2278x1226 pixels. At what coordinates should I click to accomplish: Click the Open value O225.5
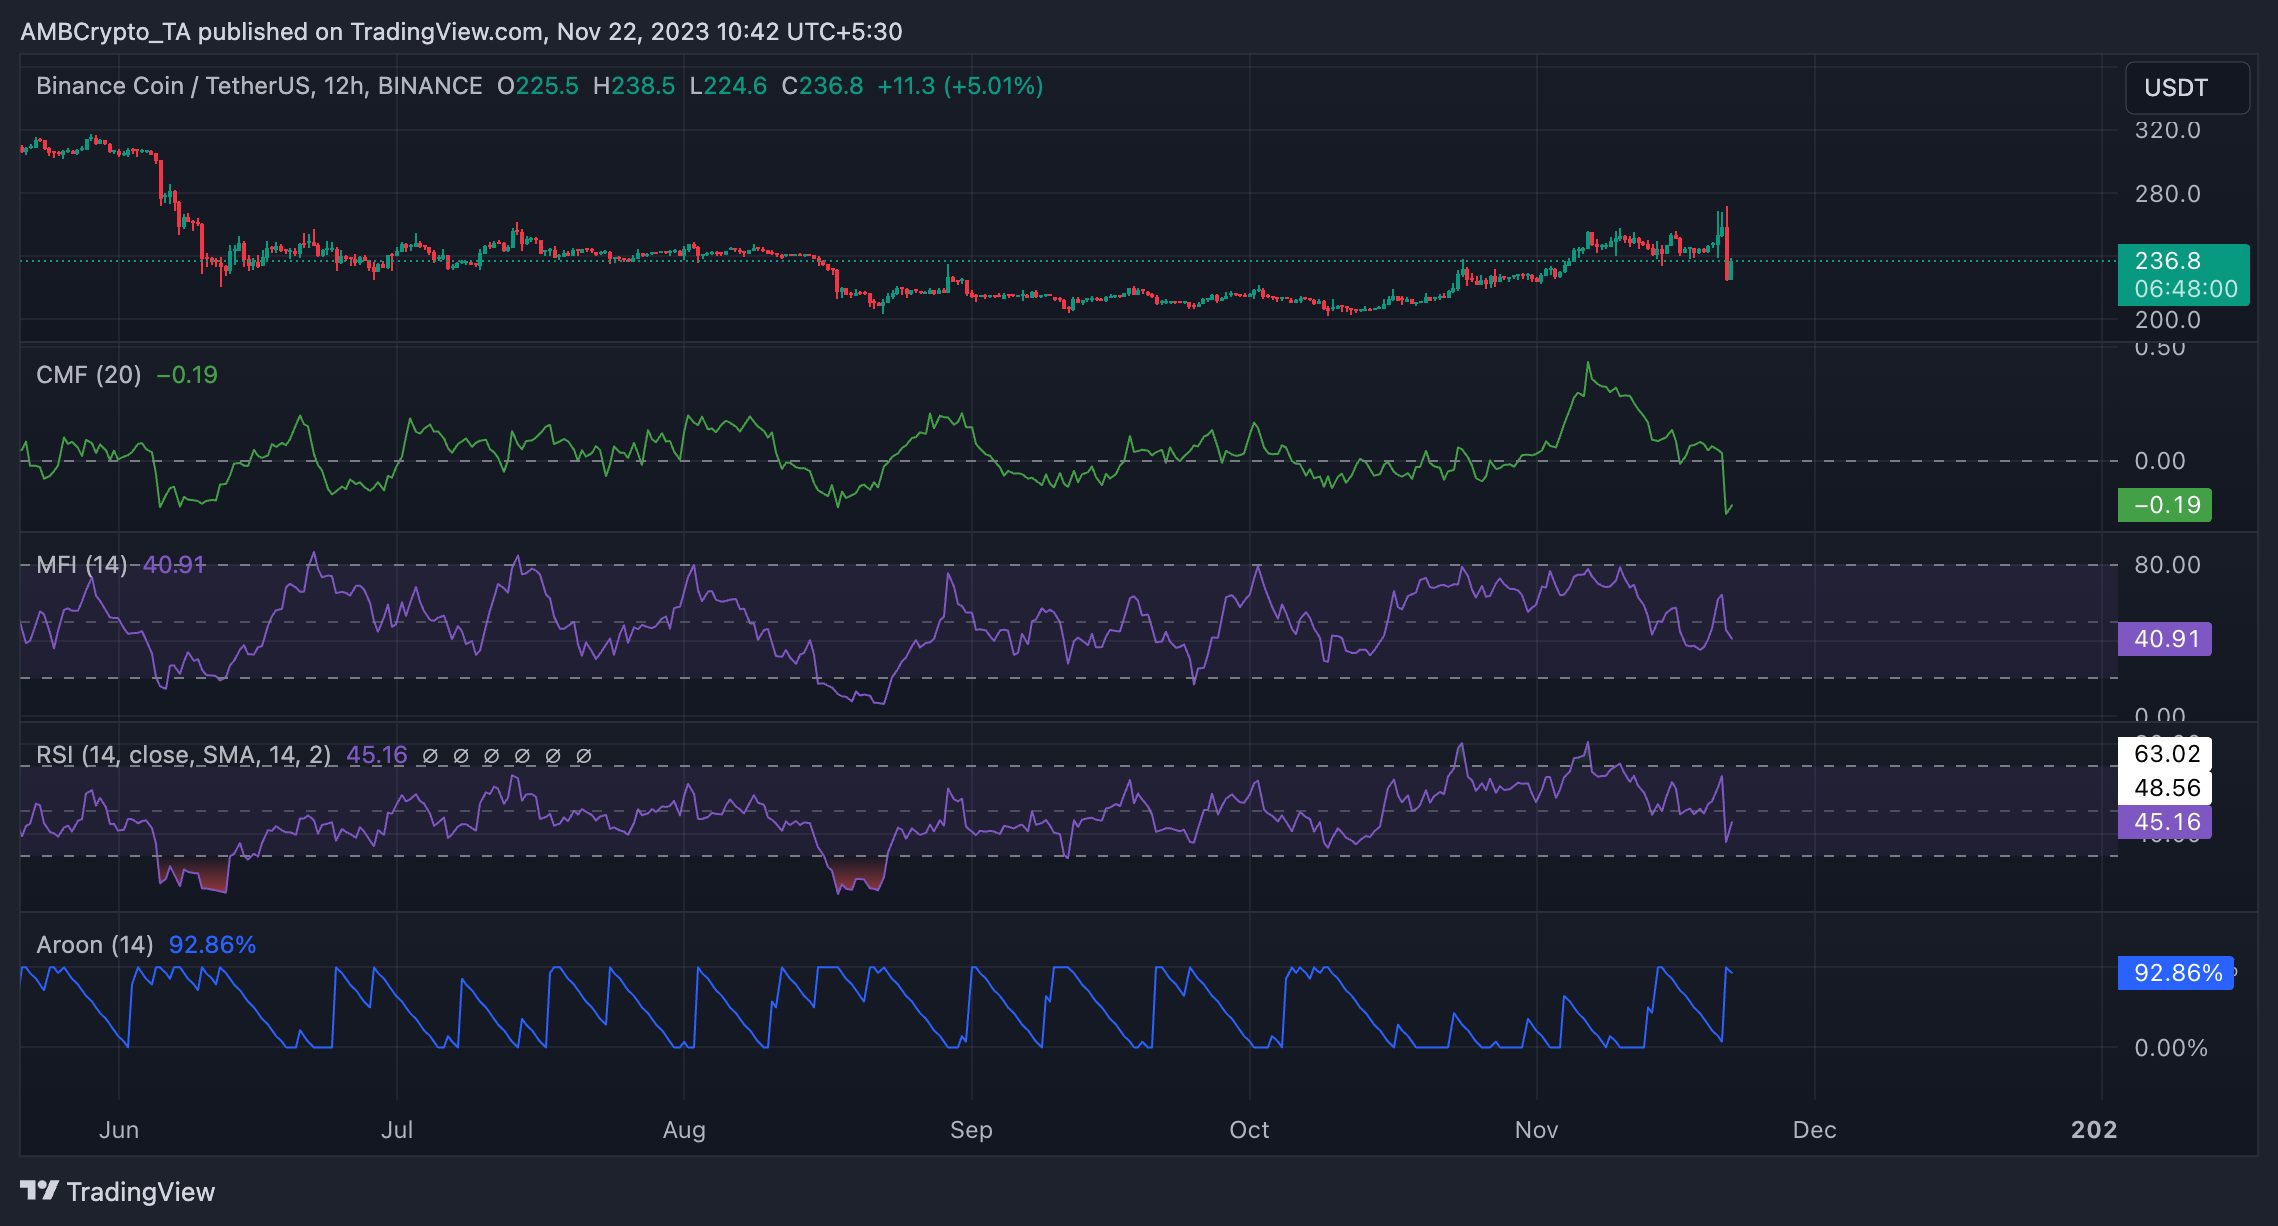[538, 86]
